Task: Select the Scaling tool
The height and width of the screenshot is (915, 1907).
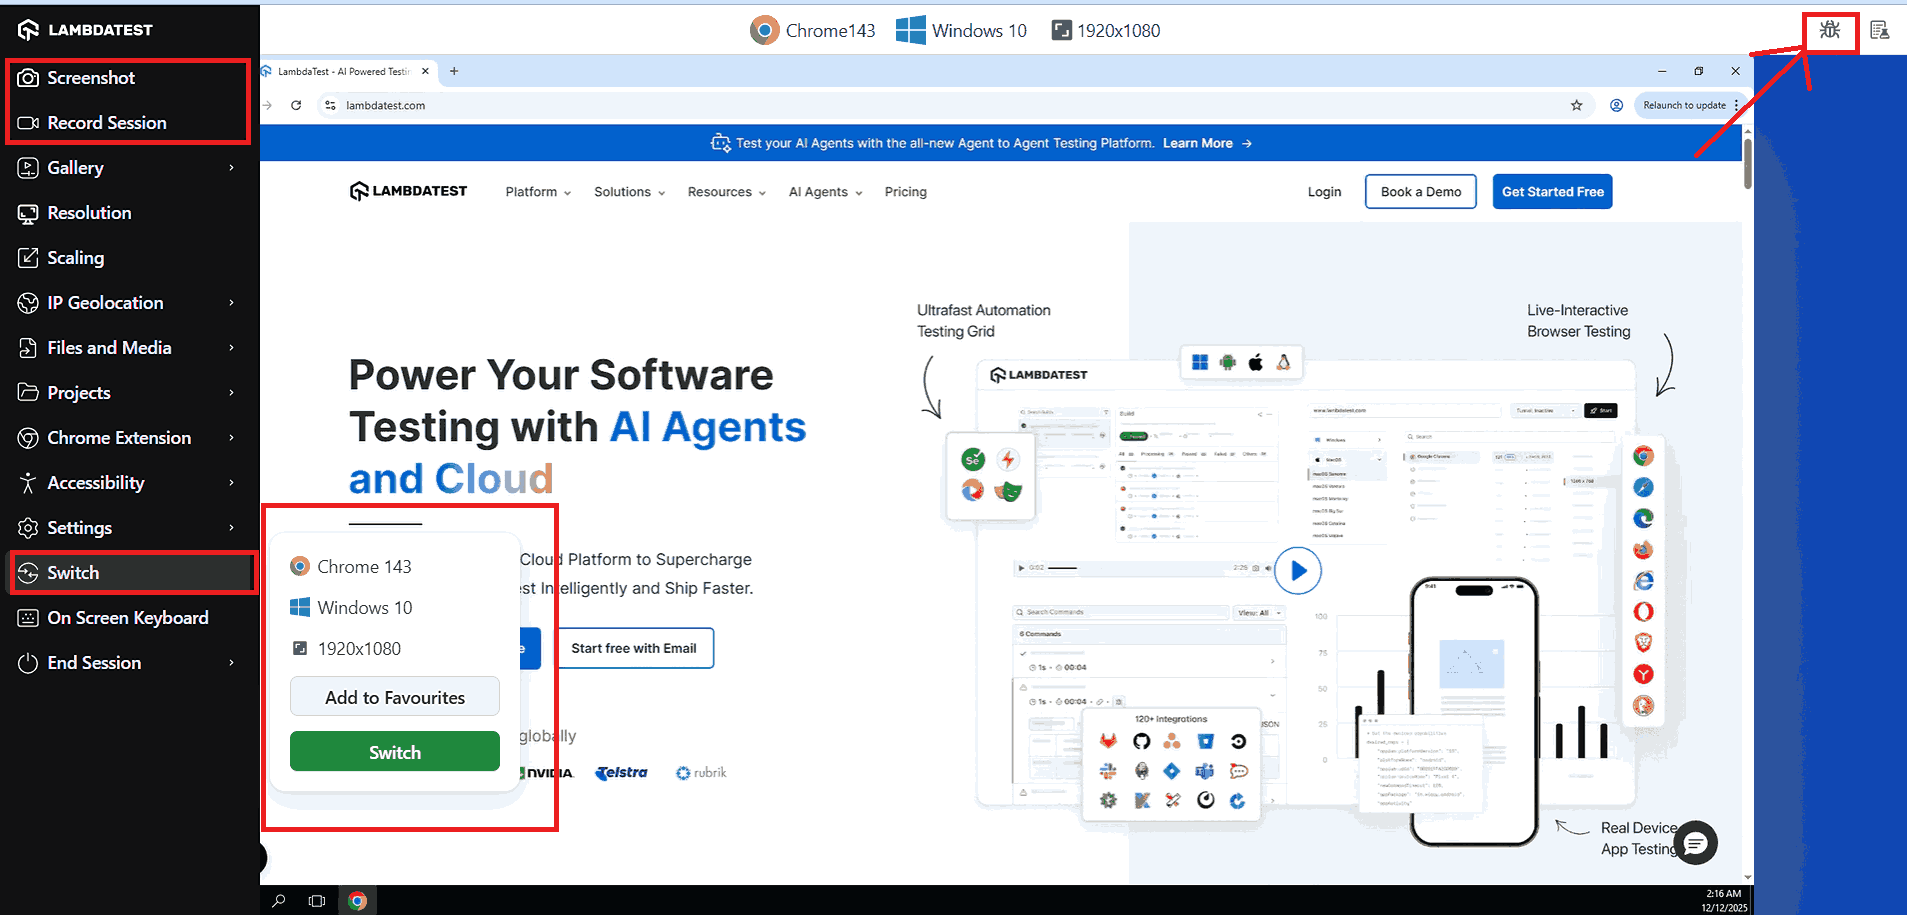Action: (x=75, y=257)
